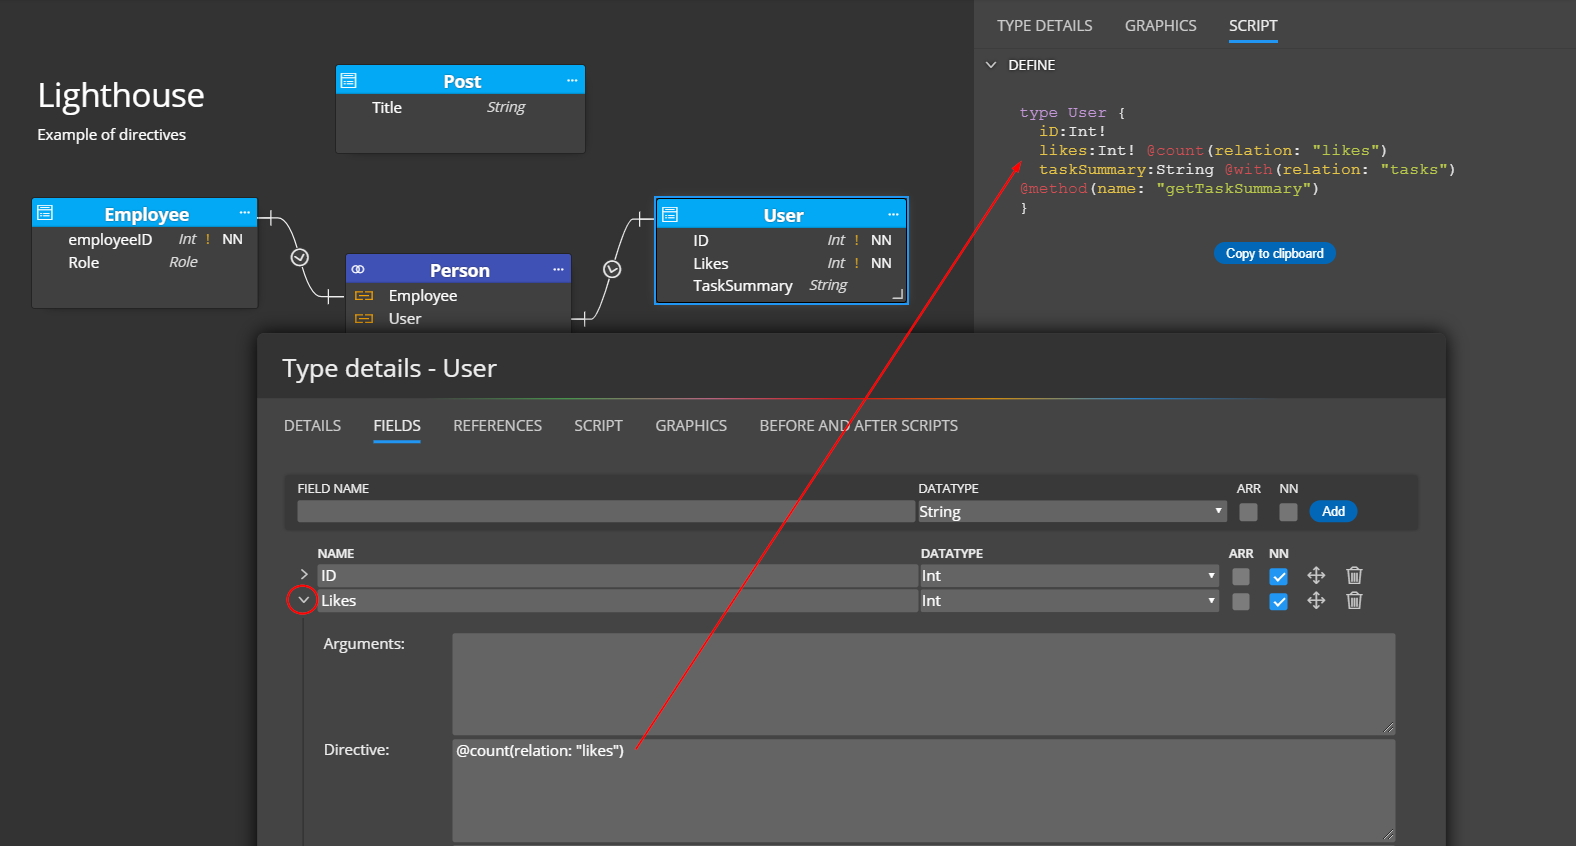Viewport: 1576px width, 846px height.
Task: Open the Post table ellipsis menu
Action: (x=572, y=80)
